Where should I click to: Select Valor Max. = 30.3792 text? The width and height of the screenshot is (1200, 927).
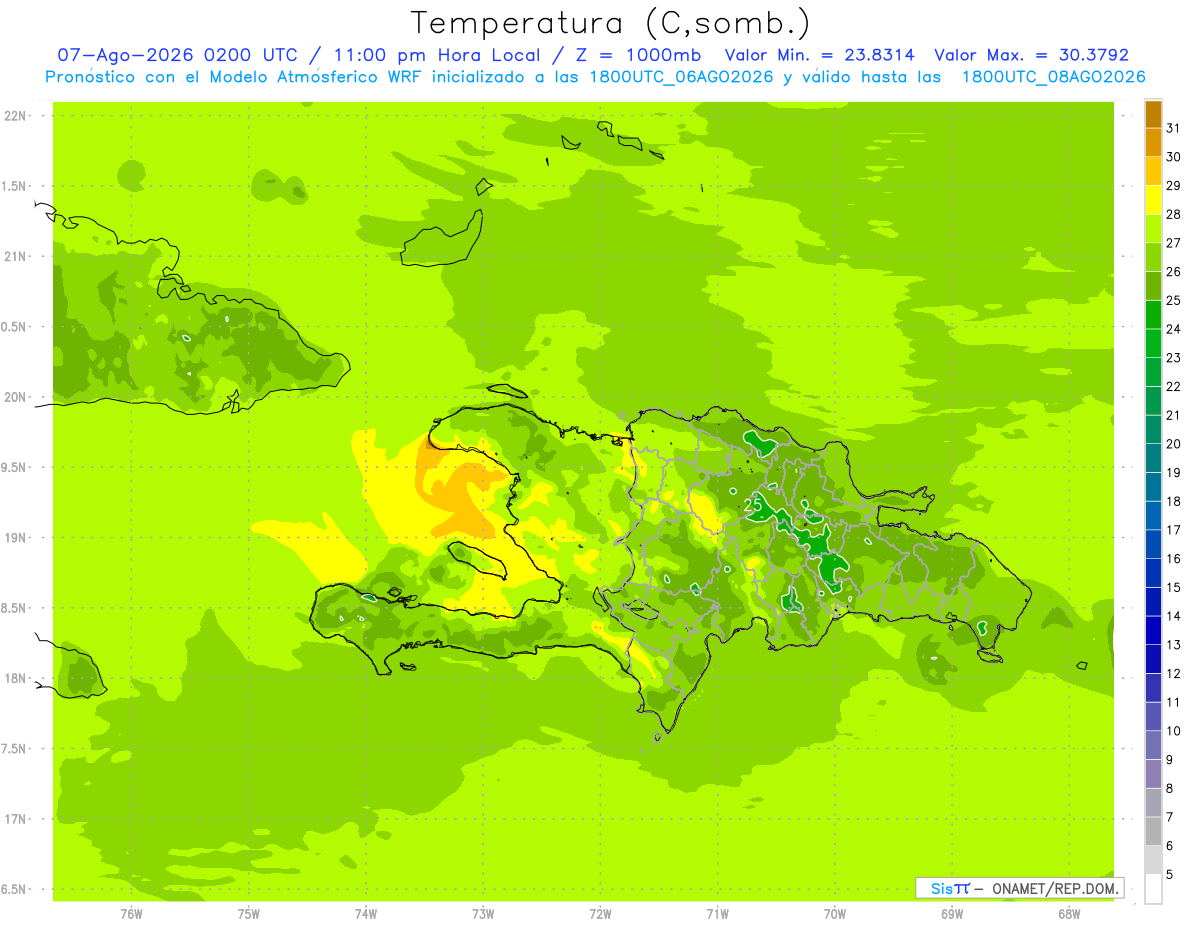[x=1031, y=55]
